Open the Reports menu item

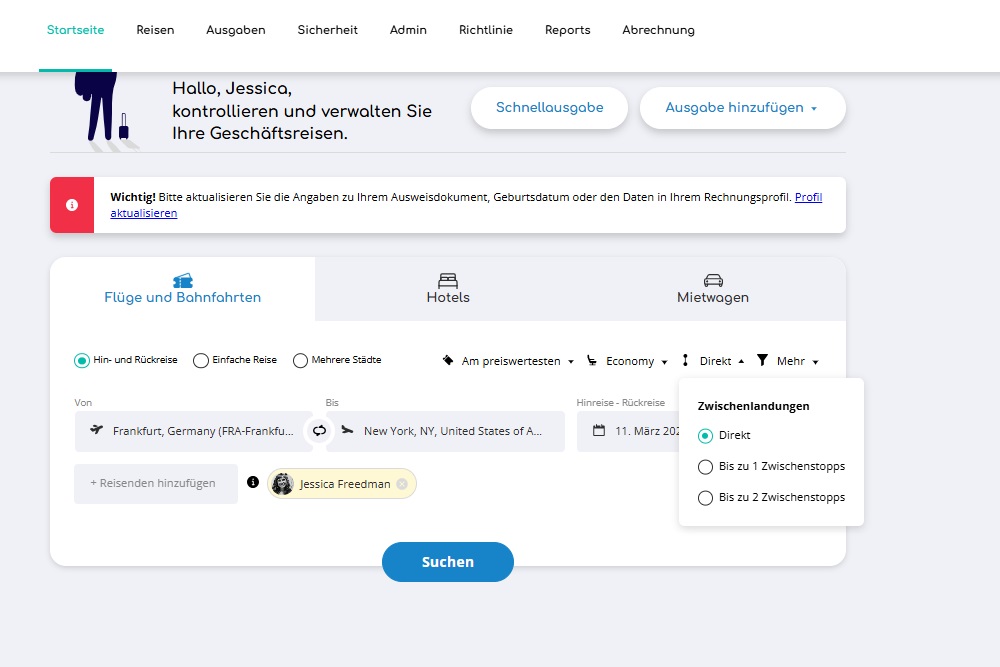[567, 30]
